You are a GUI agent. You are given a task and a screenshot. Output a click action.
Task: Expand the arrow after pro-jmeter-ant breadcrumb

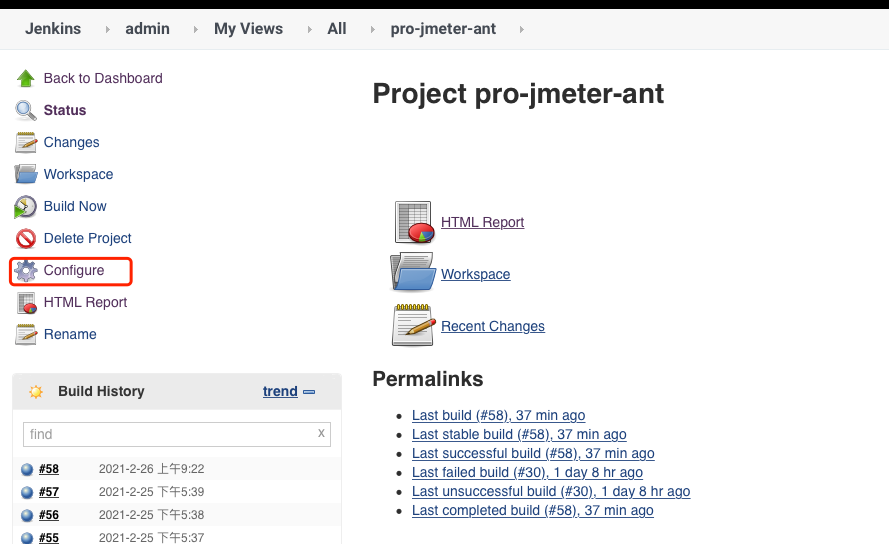521,29
